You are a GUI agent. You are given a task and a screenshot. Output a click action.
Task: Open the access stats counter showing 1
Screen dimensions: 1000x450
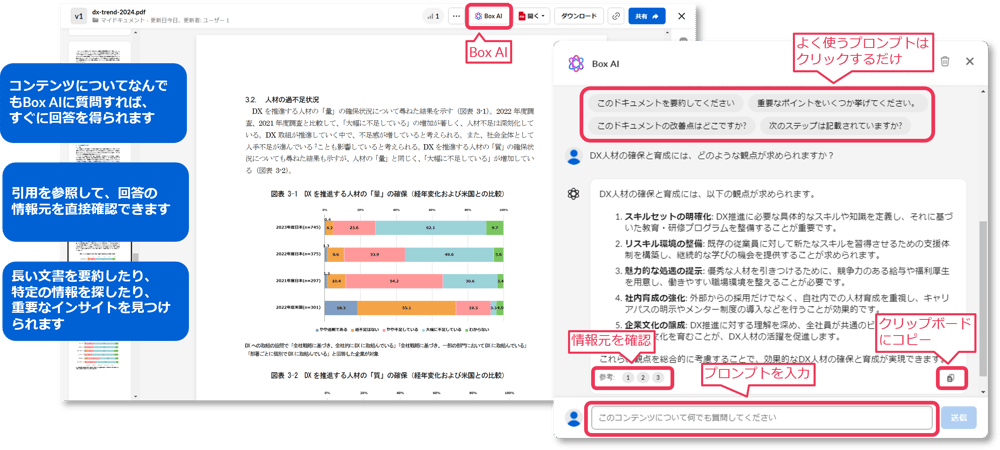point(433,17)
